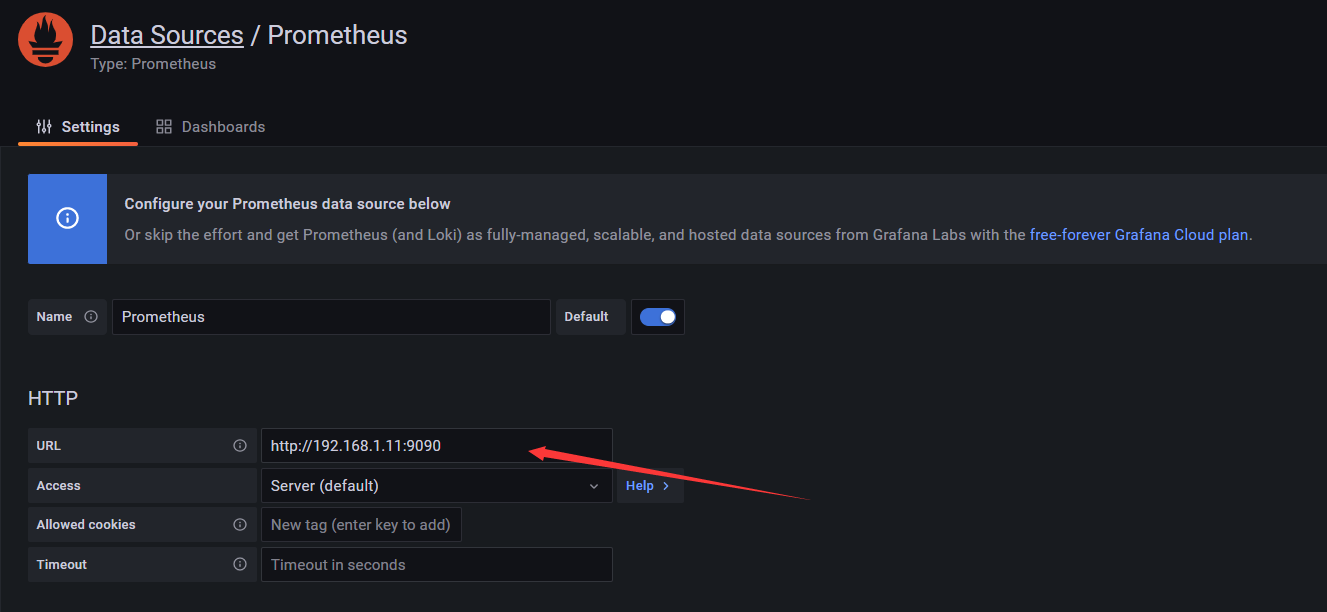The height and width of the screenshot is (612, 1327).
Task: Click the sliders icon on the Settings tab
Action: click(43, 127)
